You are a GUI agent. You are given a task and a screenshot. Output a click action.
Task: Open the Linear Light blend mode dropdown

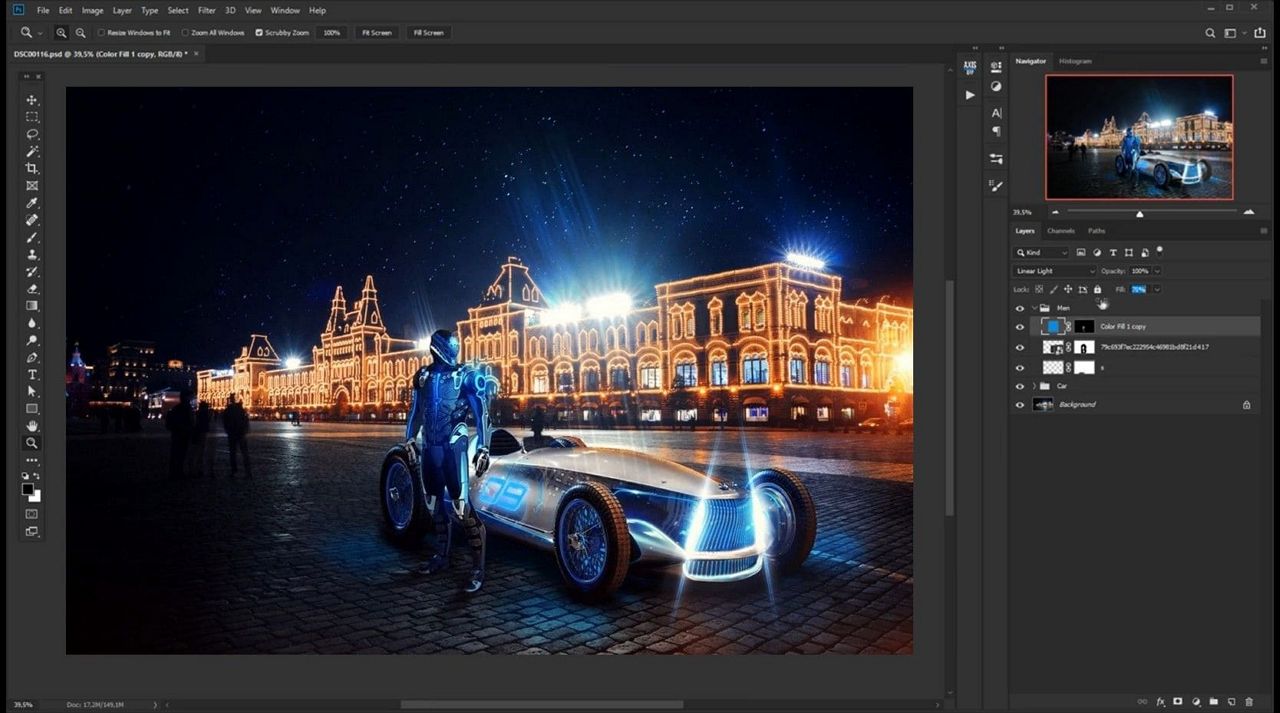[1052, 270]
